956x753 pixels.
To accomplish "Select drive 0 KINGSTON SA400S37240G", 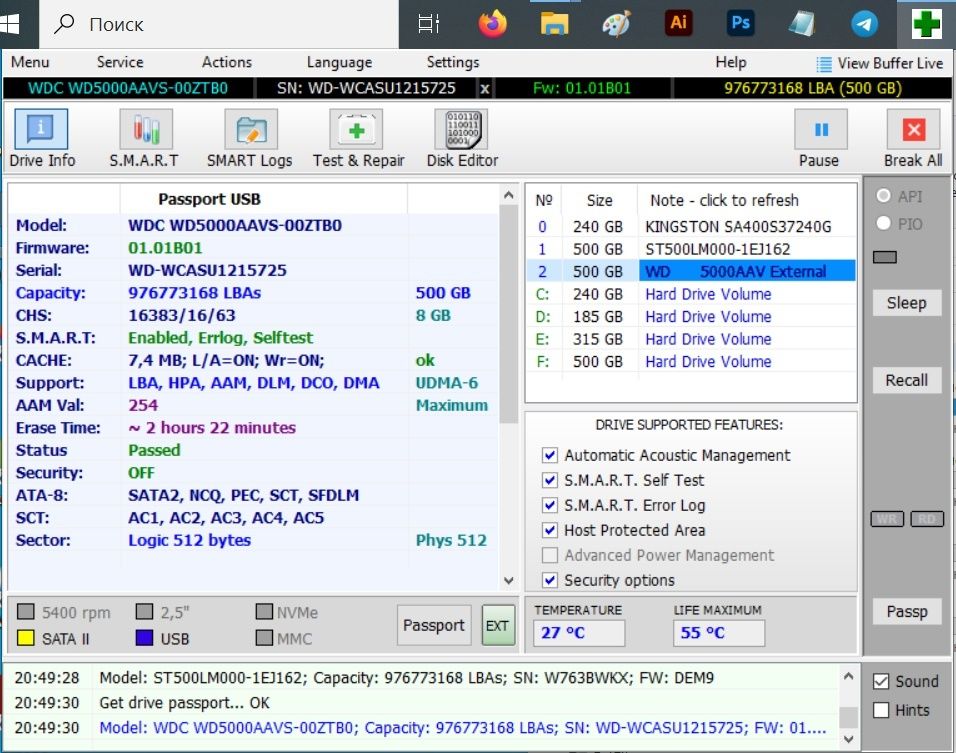I will coord(691,227).
